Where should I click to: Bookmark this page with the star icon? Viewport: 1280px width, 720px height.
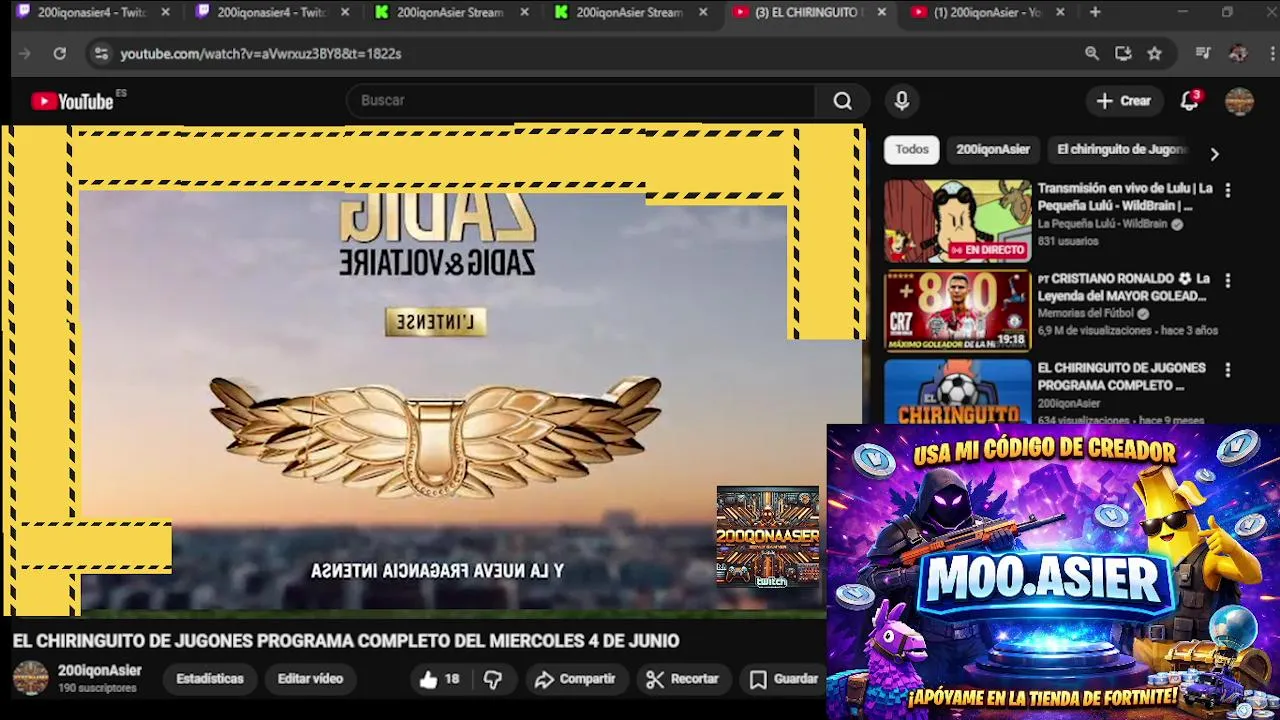coord(1155,54)
